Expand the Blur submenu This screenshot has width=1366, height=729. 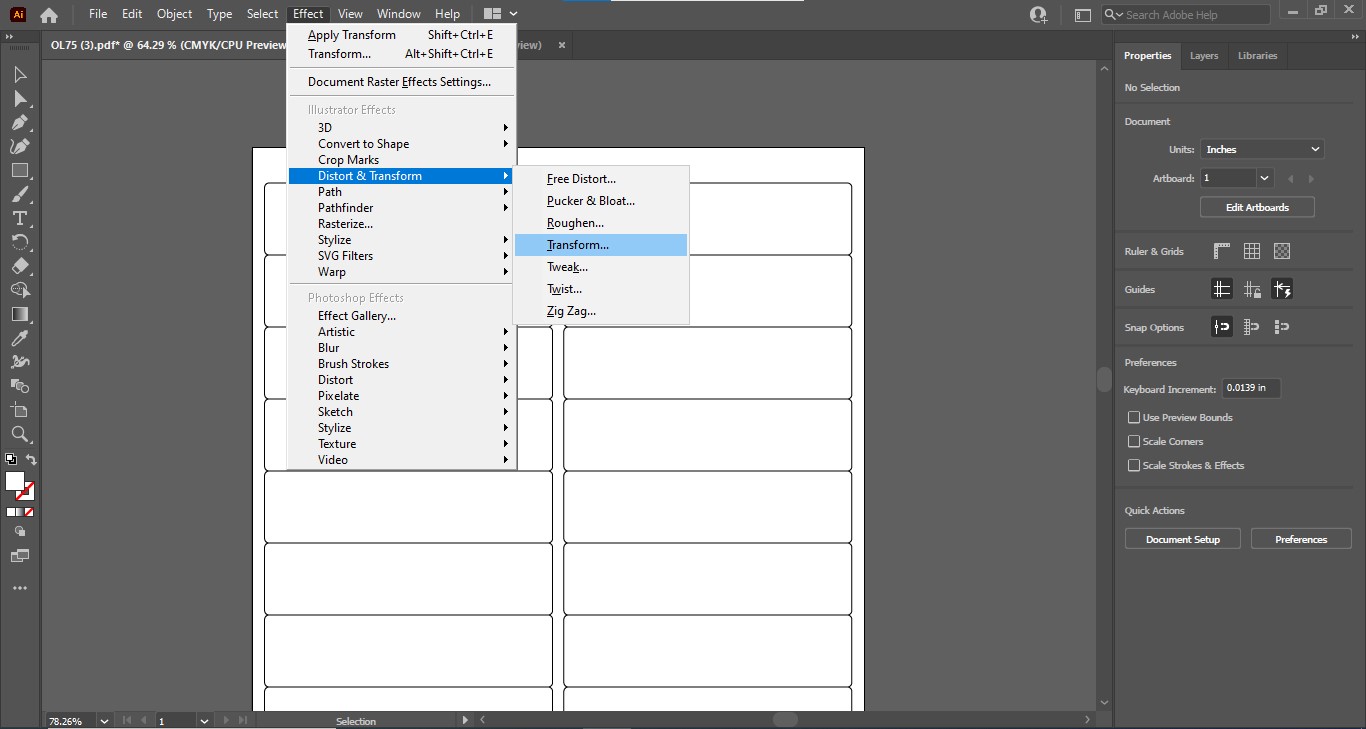pos(401,348)
